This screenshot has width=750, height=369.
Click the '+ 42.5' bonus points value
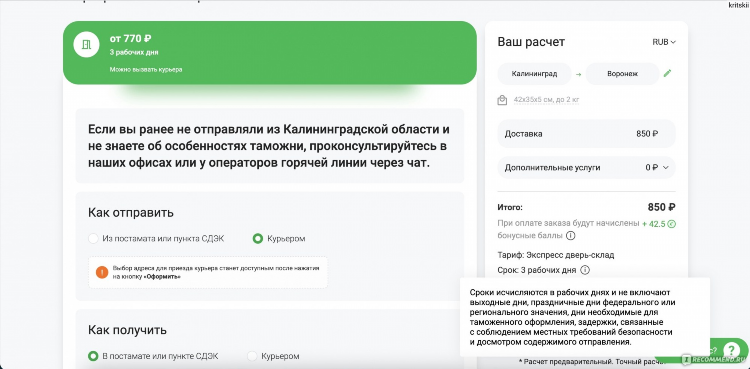tap(654, 224)
